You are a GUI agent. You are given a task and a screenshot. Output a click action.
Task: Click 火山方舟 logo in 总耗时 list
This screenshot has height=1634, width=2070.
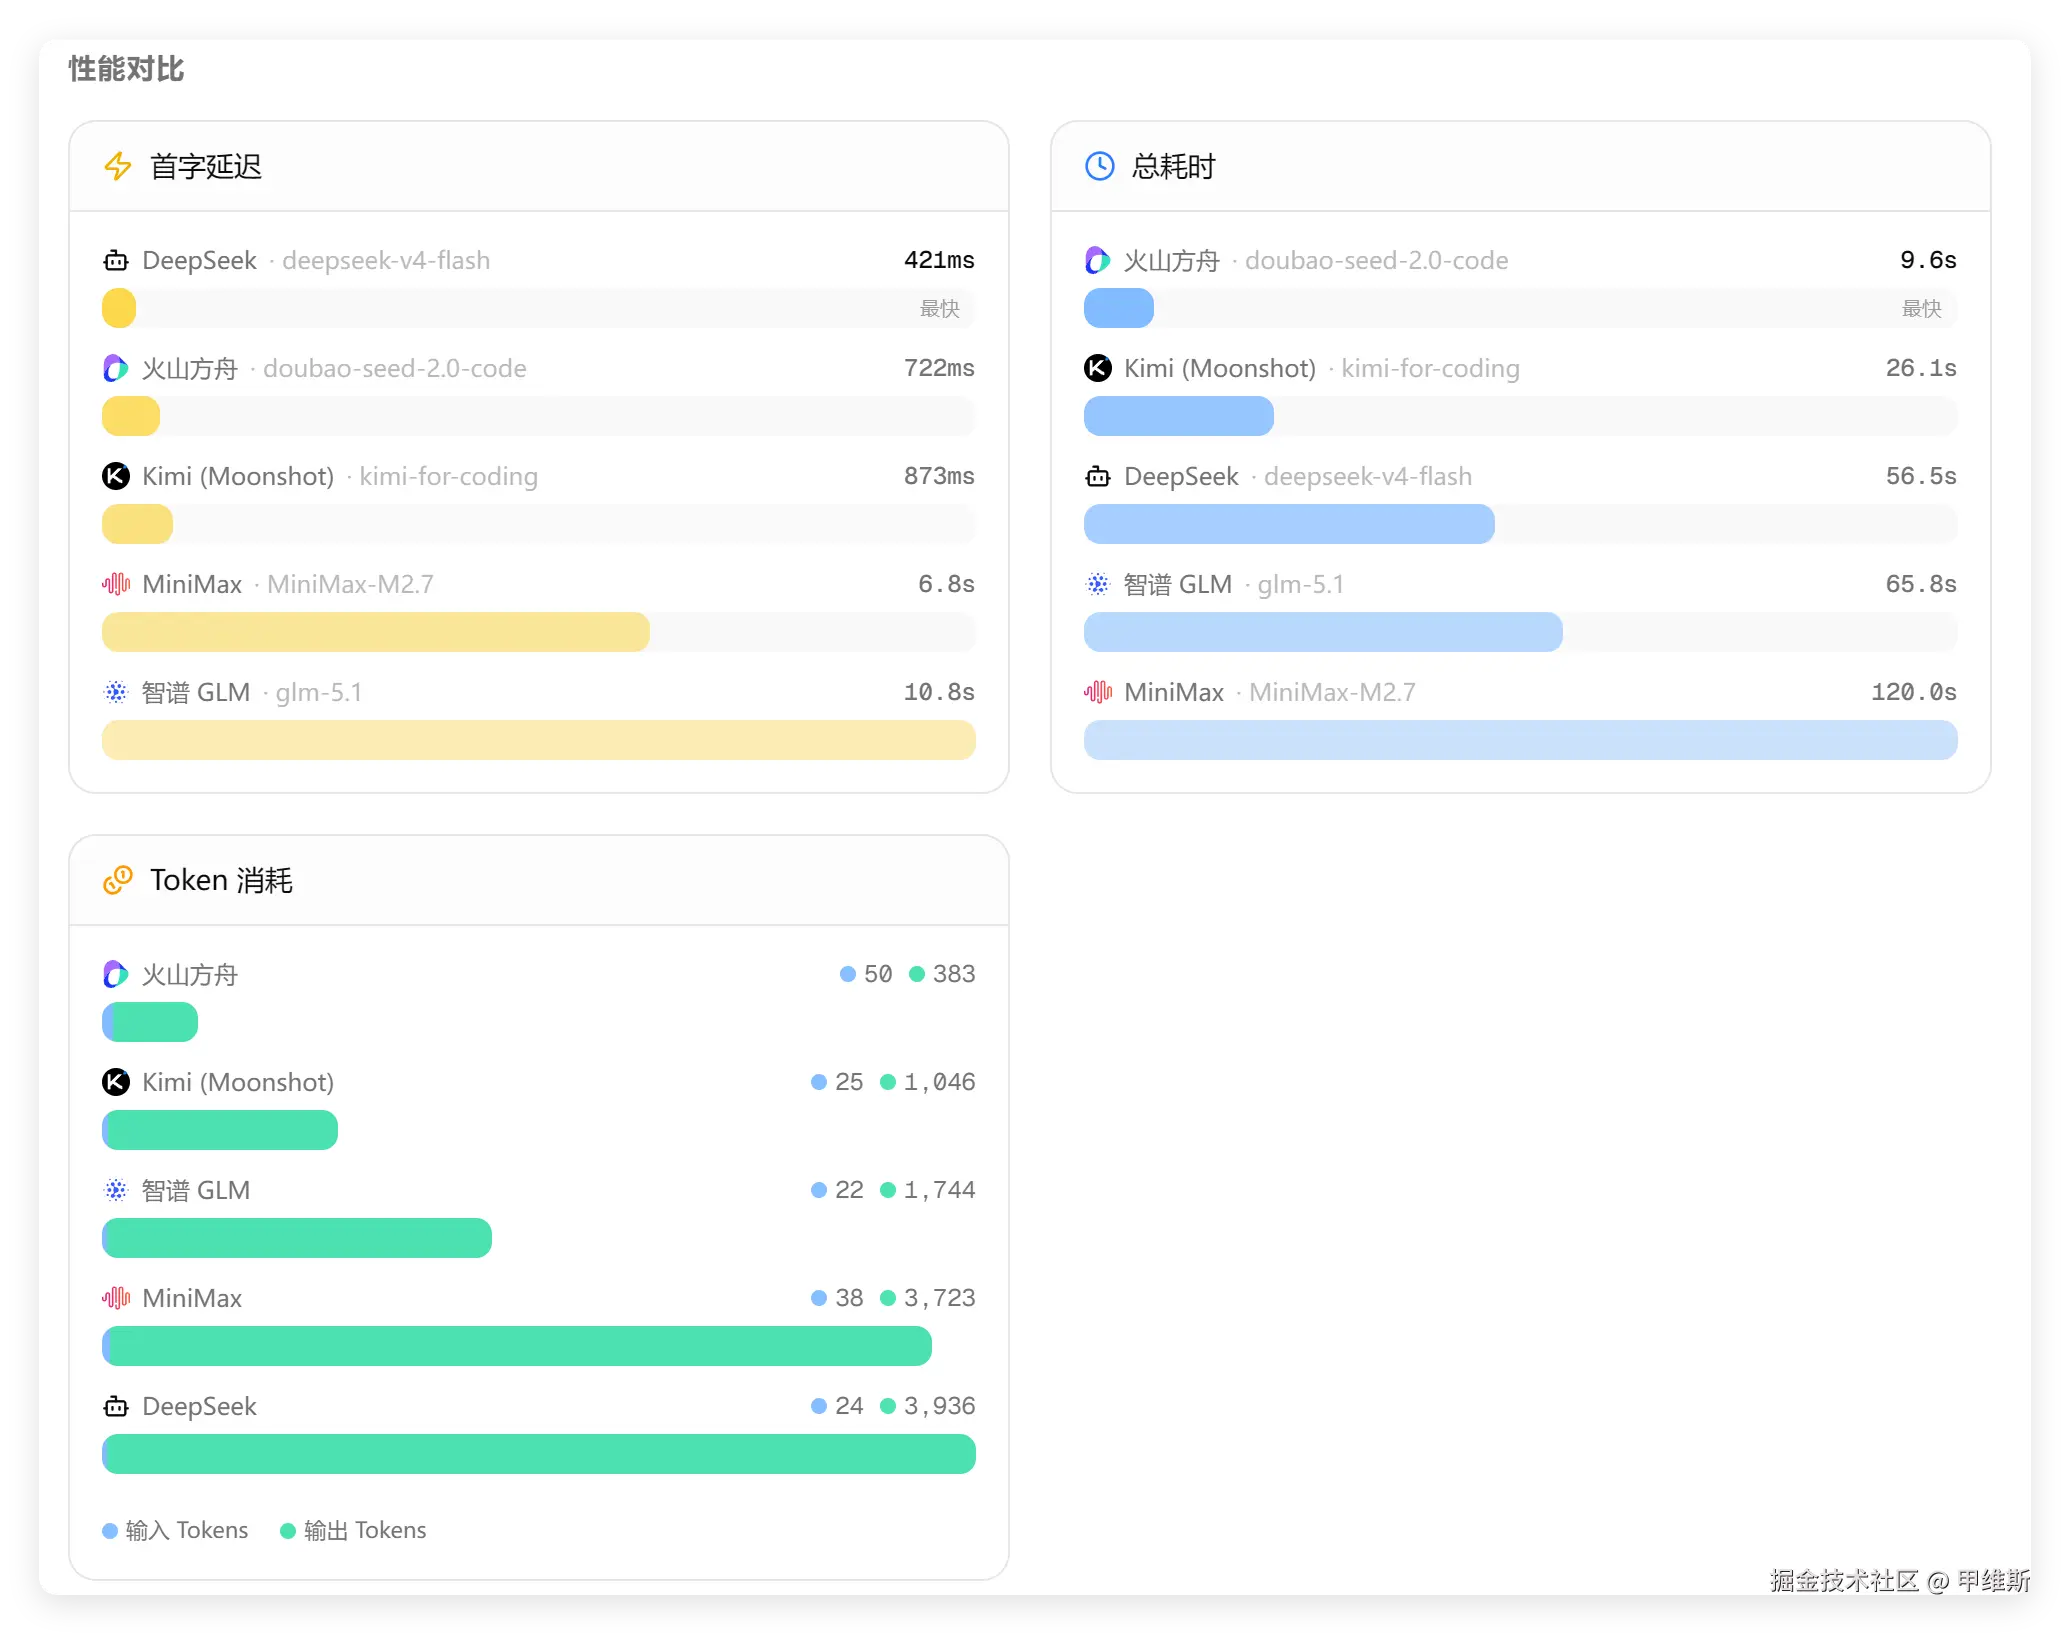coord(1098,261)
